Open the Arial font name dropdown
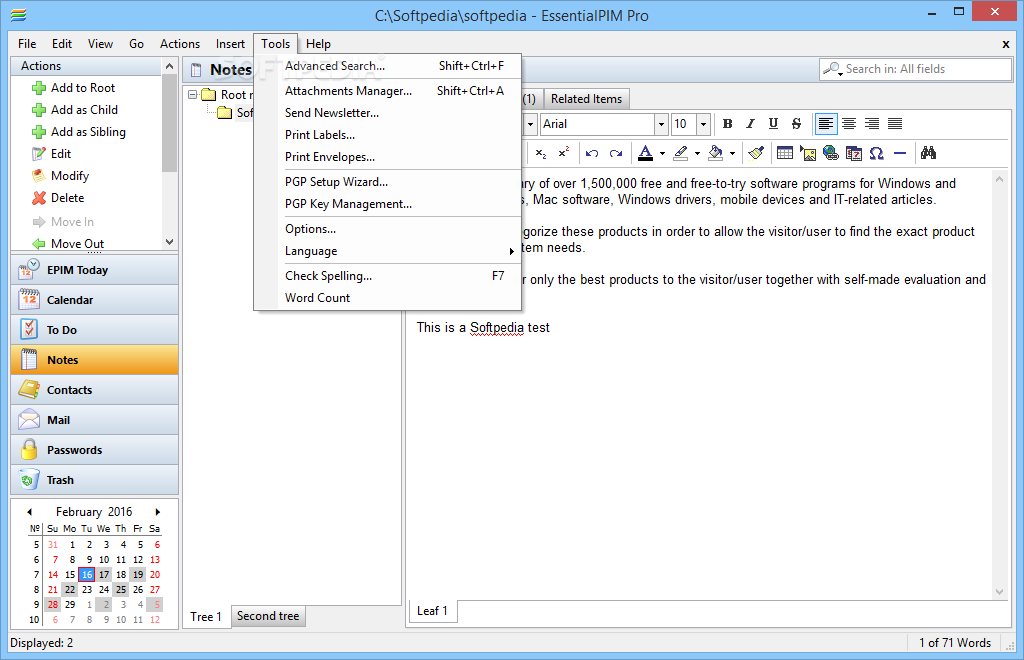This screenshot has height=660, width=1024. [x=661, y=124]
